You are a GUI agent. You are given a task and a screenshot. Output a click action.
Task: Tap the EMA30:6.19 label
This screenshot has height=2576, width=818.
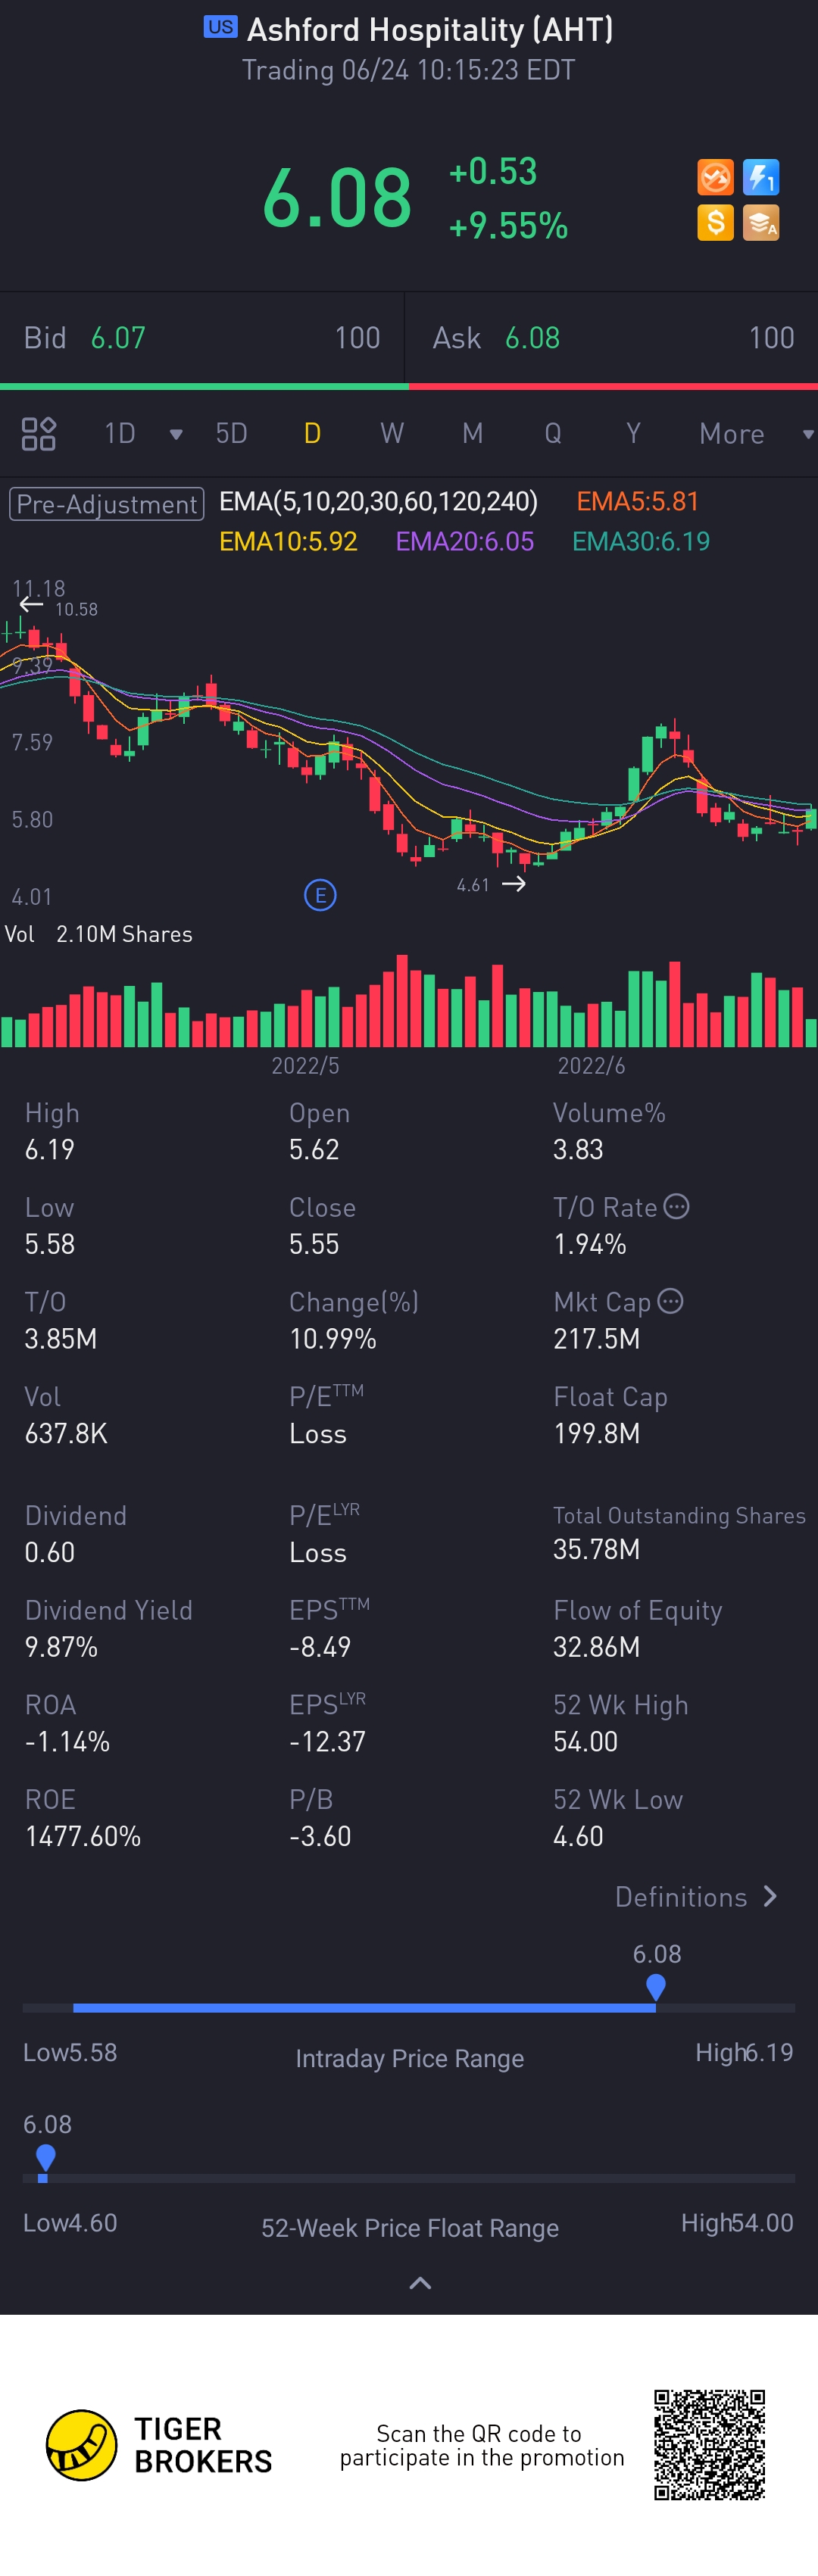(x=641, y=541)
